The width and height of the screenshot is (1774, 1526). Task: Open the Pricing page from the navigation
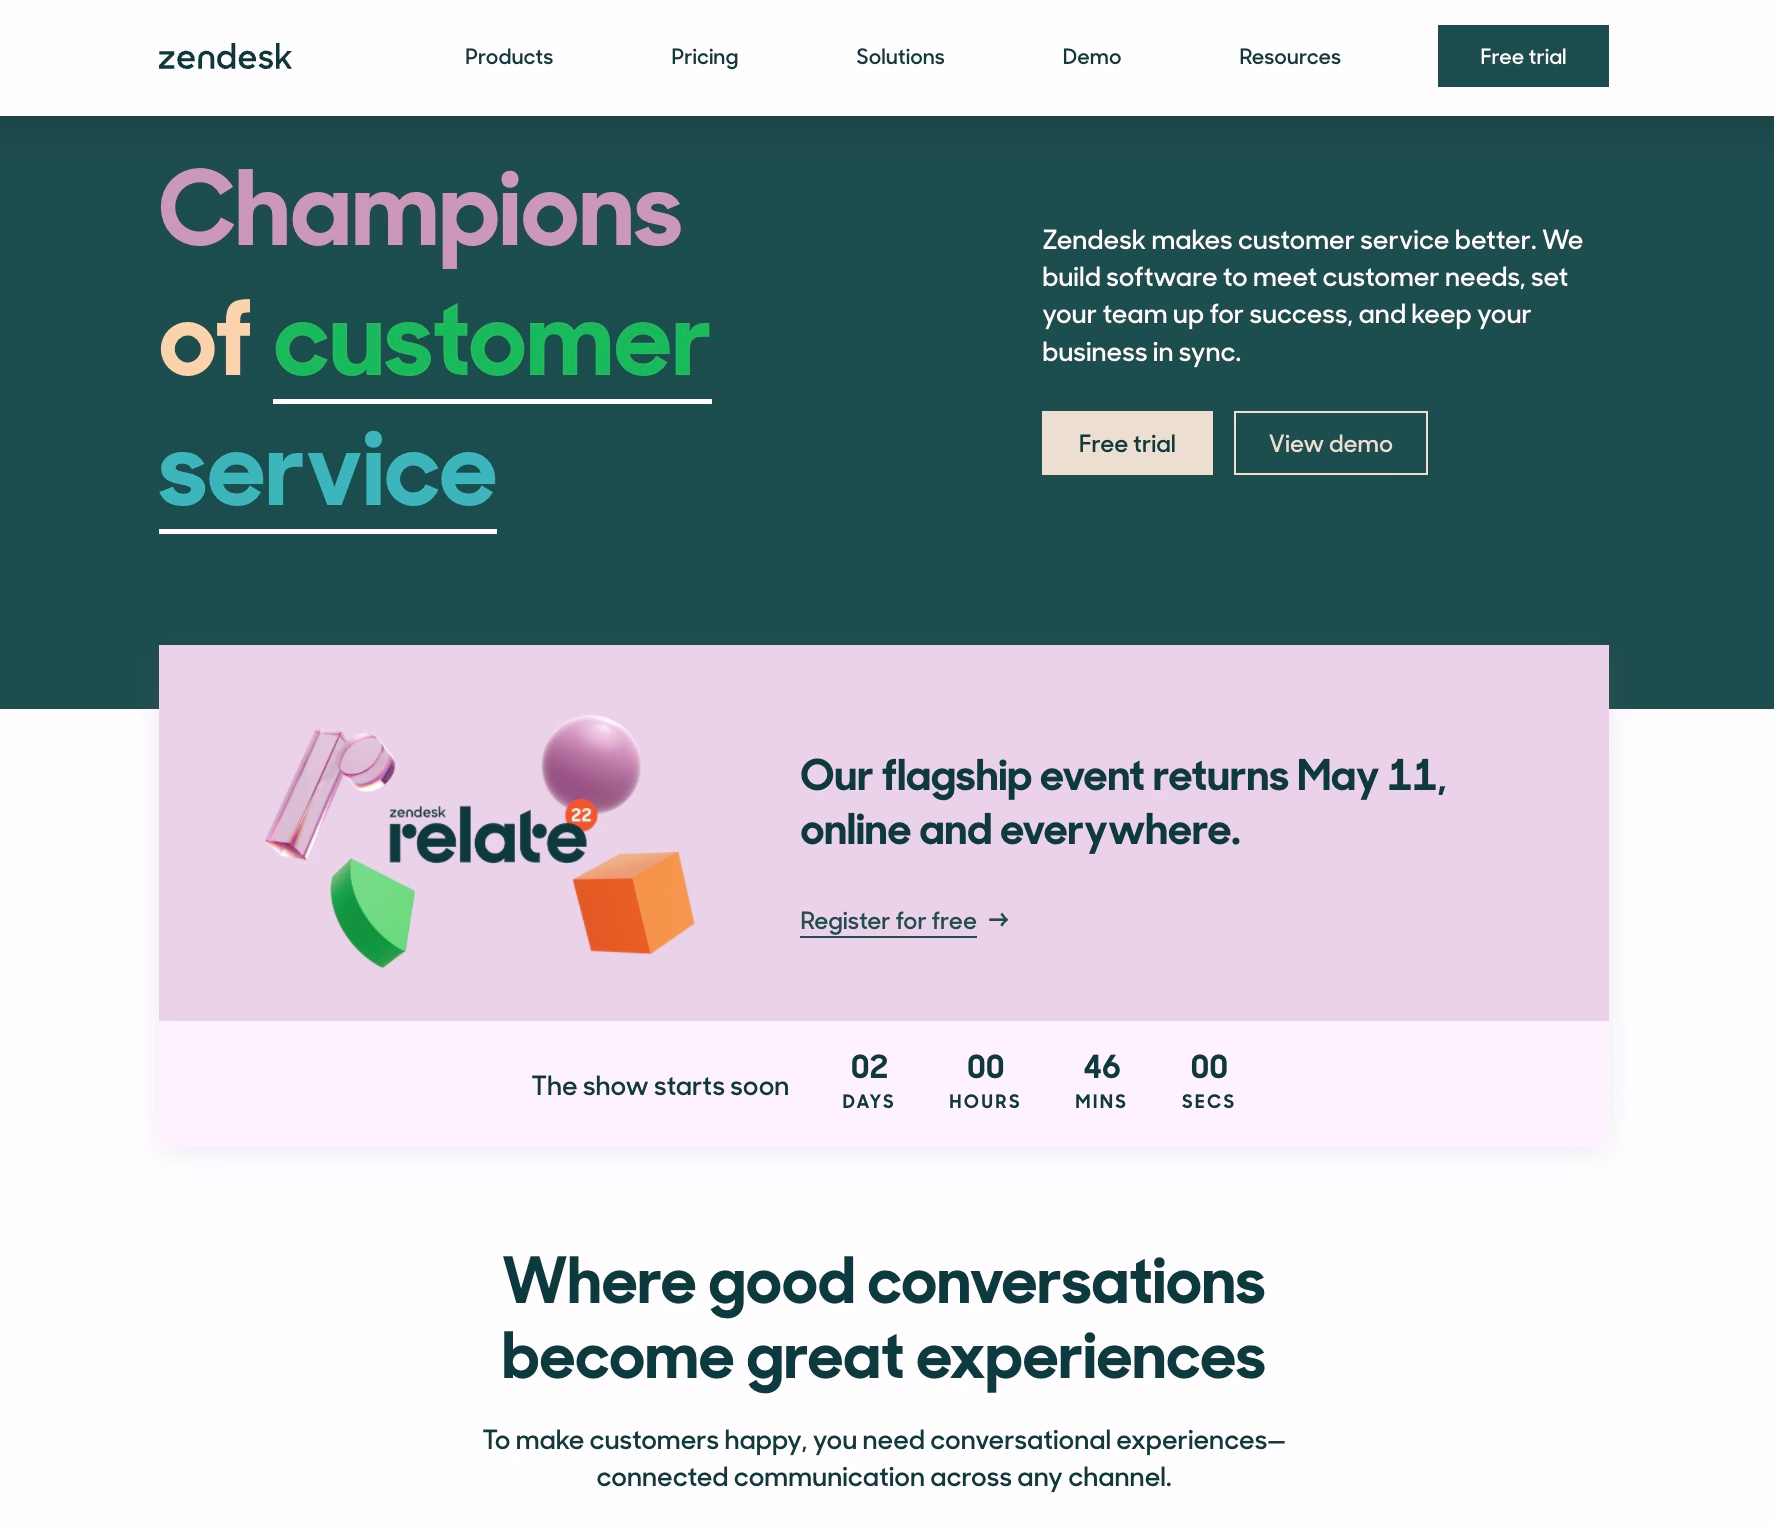coord(704,57)
